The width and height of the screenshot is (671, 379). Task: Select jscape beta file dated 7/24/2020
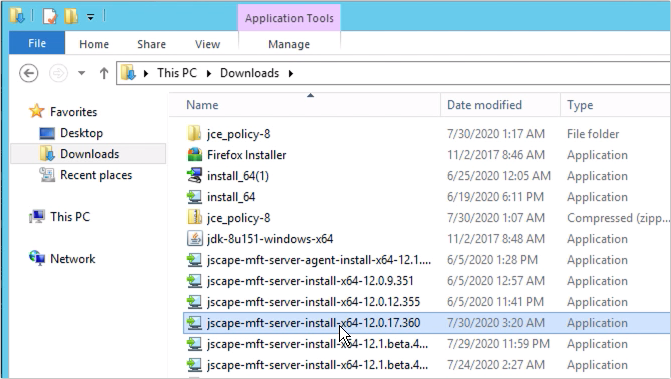(x=317, y=364)
